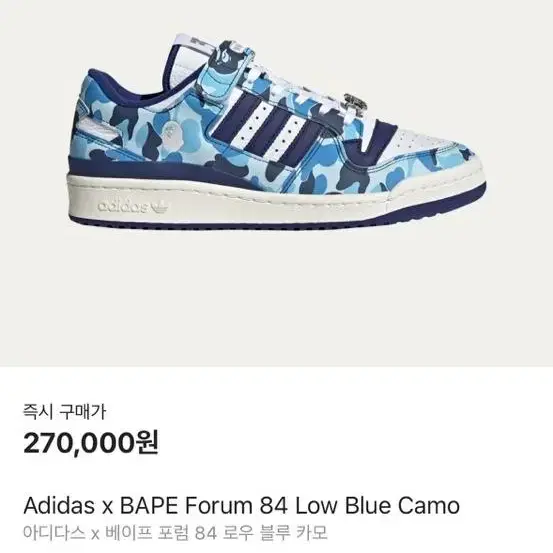553x553 pixels.
Task: Click the navy ankle strap on shoe
Action: [367, 141]
